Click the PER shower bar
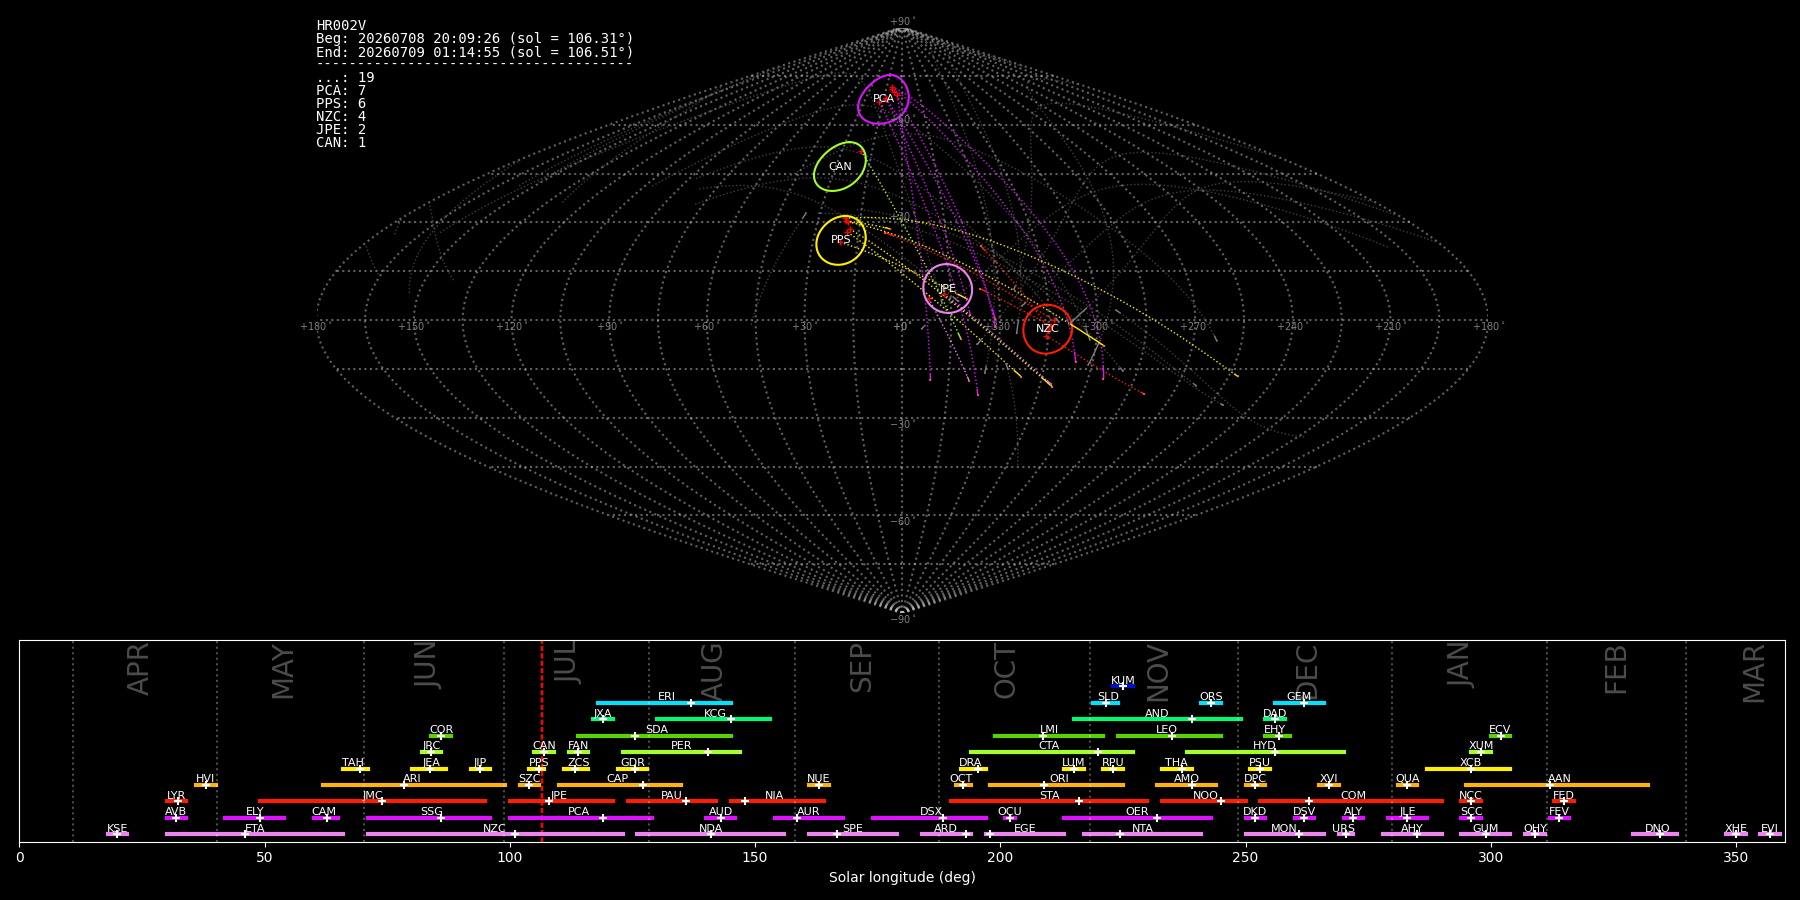Image resolution: width=1800 pixels, height=900 pixels. [681, 752]
